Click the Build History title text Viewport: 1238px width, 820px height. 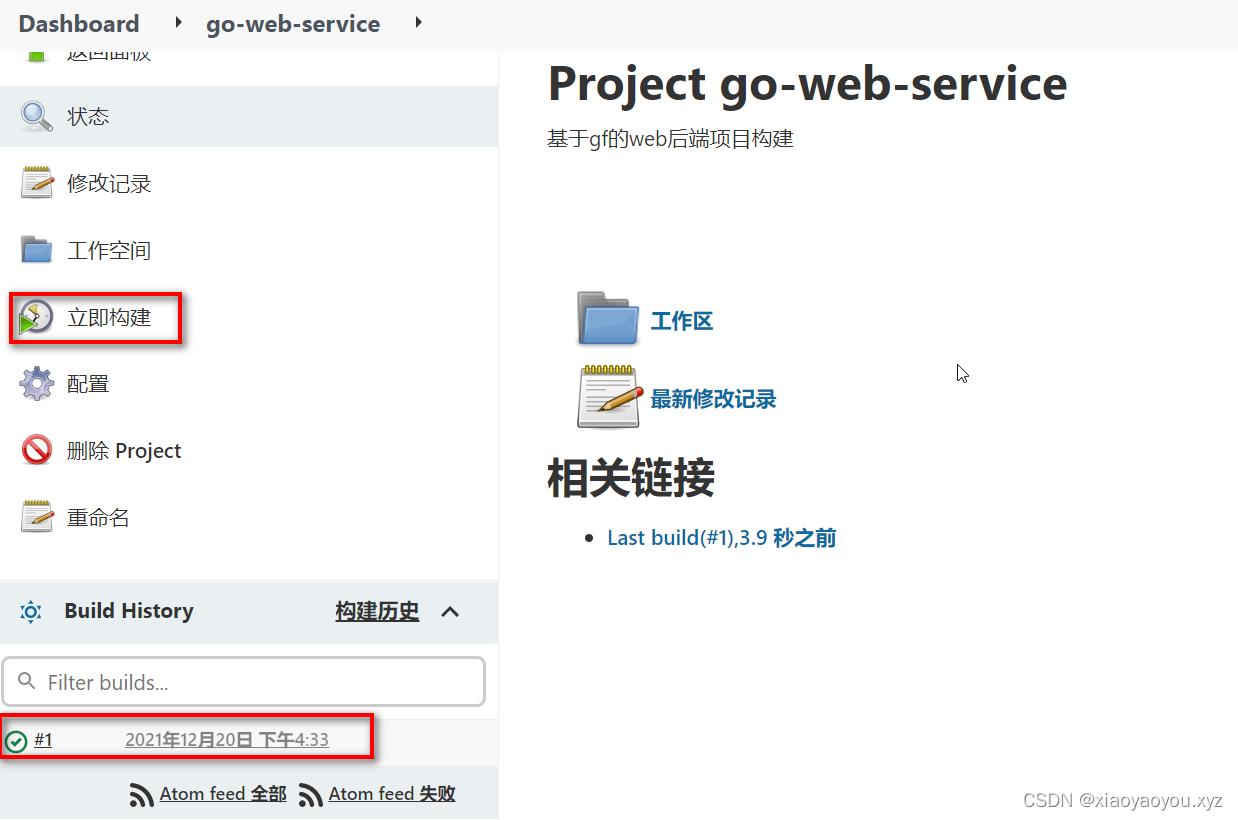[x=129, y=611]
